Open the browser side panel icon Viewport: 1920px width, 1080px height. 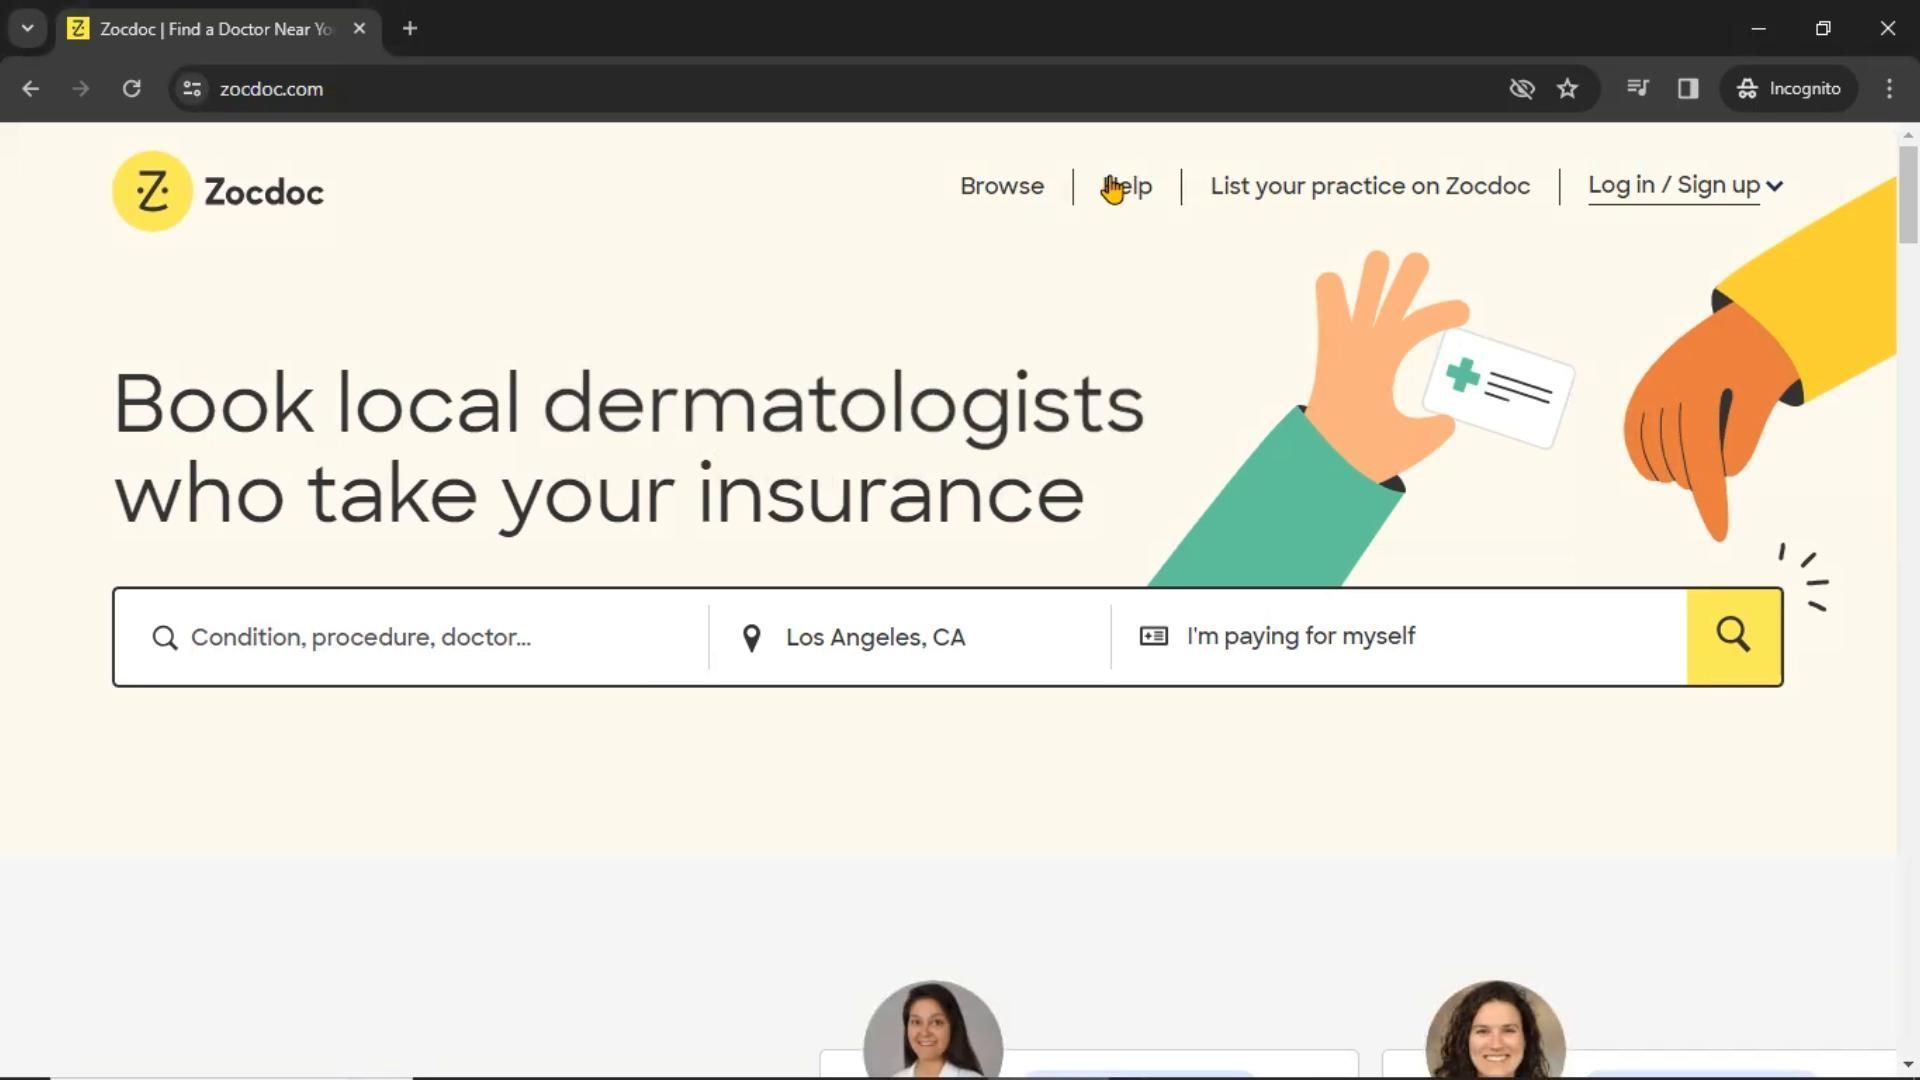(1688, 89)
